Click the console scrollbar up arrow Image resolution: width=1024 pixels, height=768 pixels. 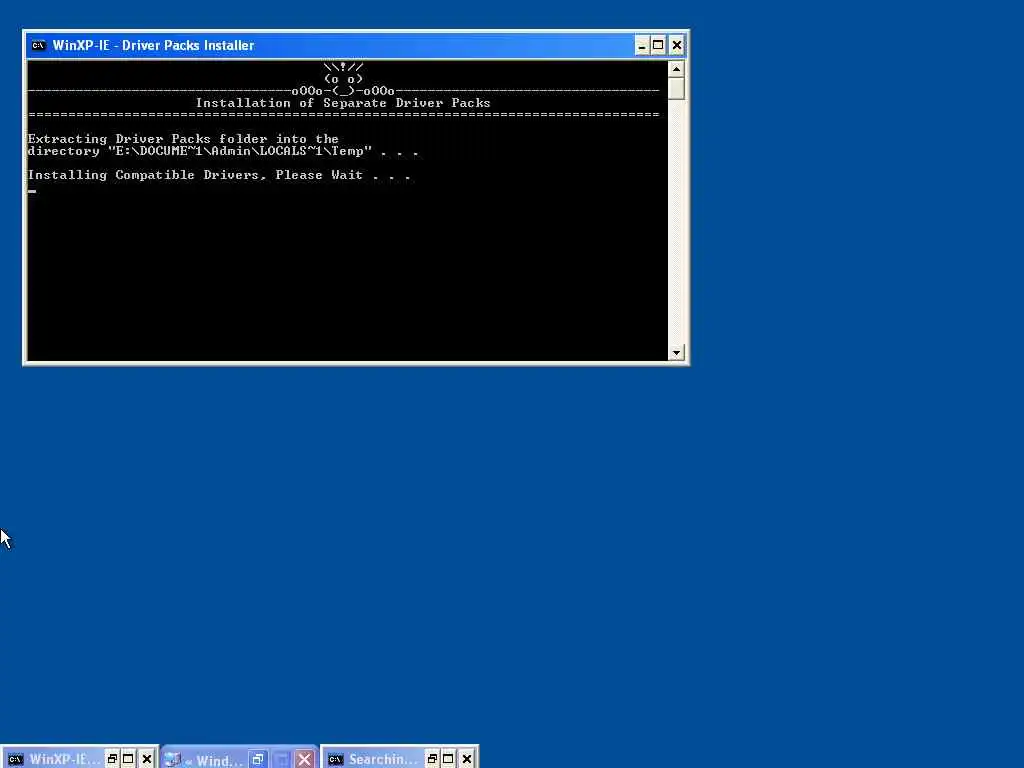[676, 69]
